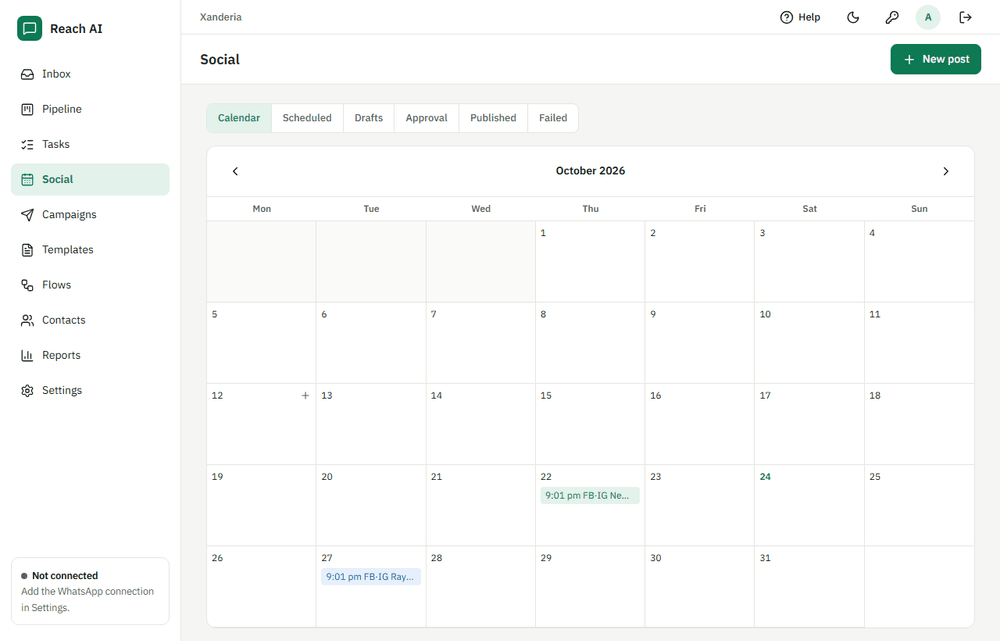Go to previous month with left chevron

click(235, 171)
